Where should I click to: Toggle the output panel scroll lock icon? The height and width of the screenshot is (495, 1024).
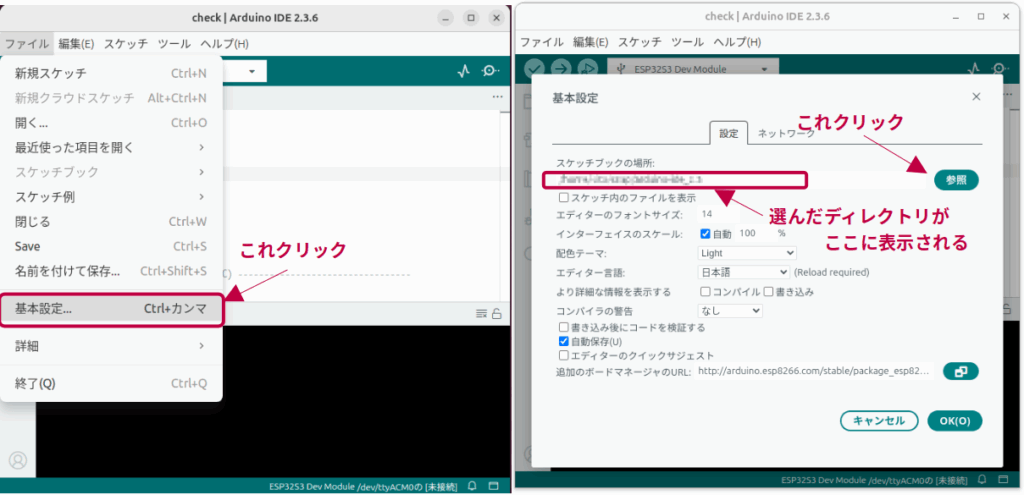[x=496, y=313]
